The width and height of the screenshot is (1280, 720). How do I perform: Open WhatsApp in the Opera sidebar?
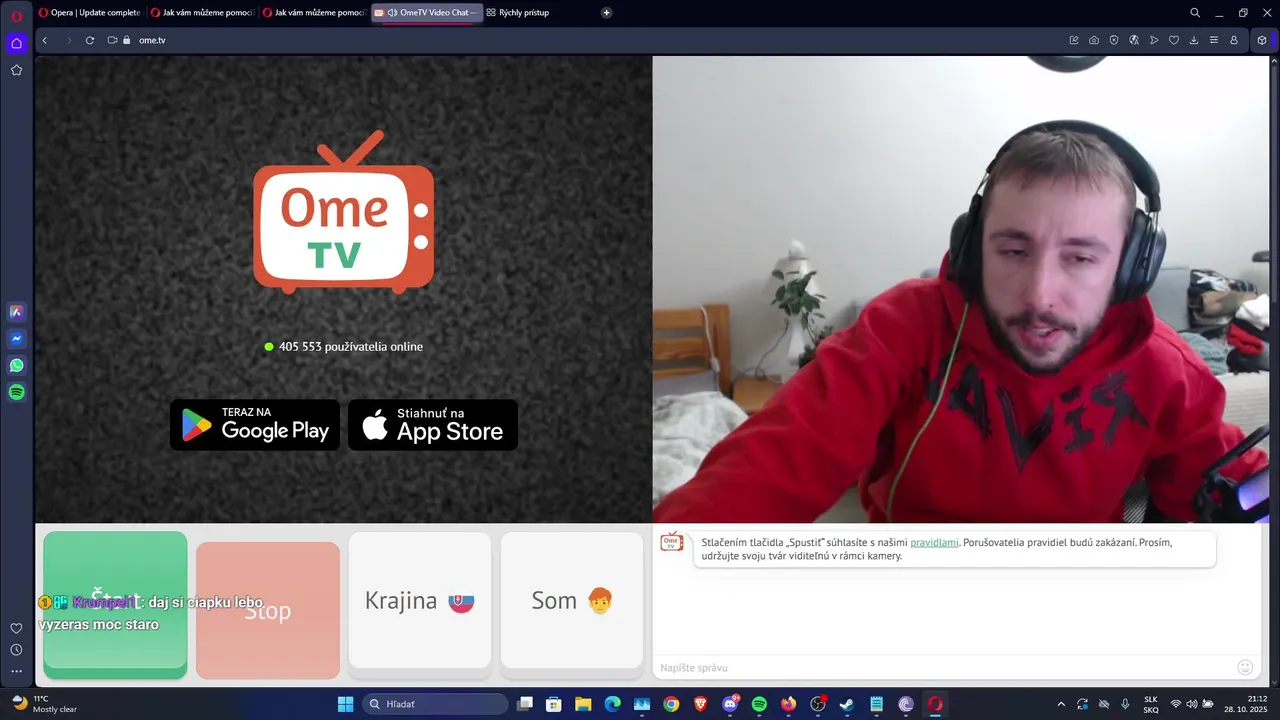coord(16,366)
